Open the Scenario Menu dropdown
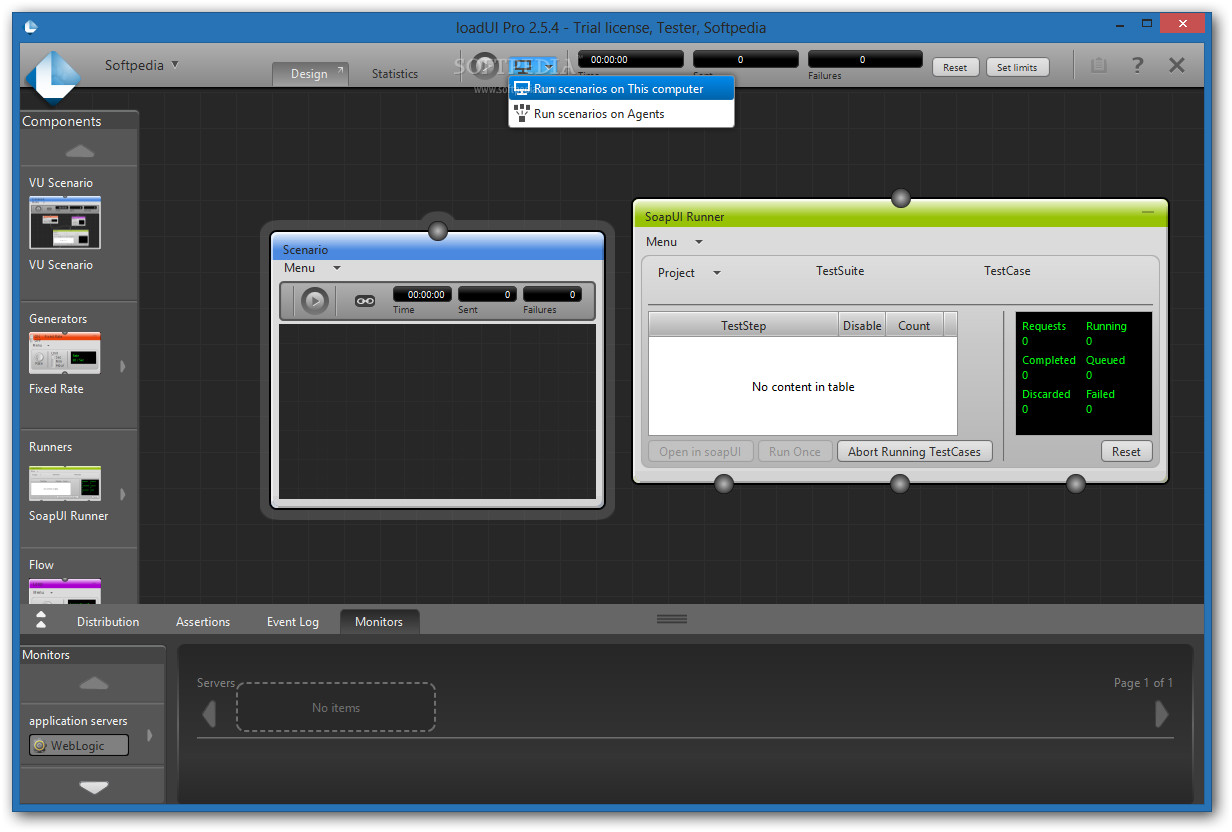Viewport: 1232px width, 832px height. point(312,268)
